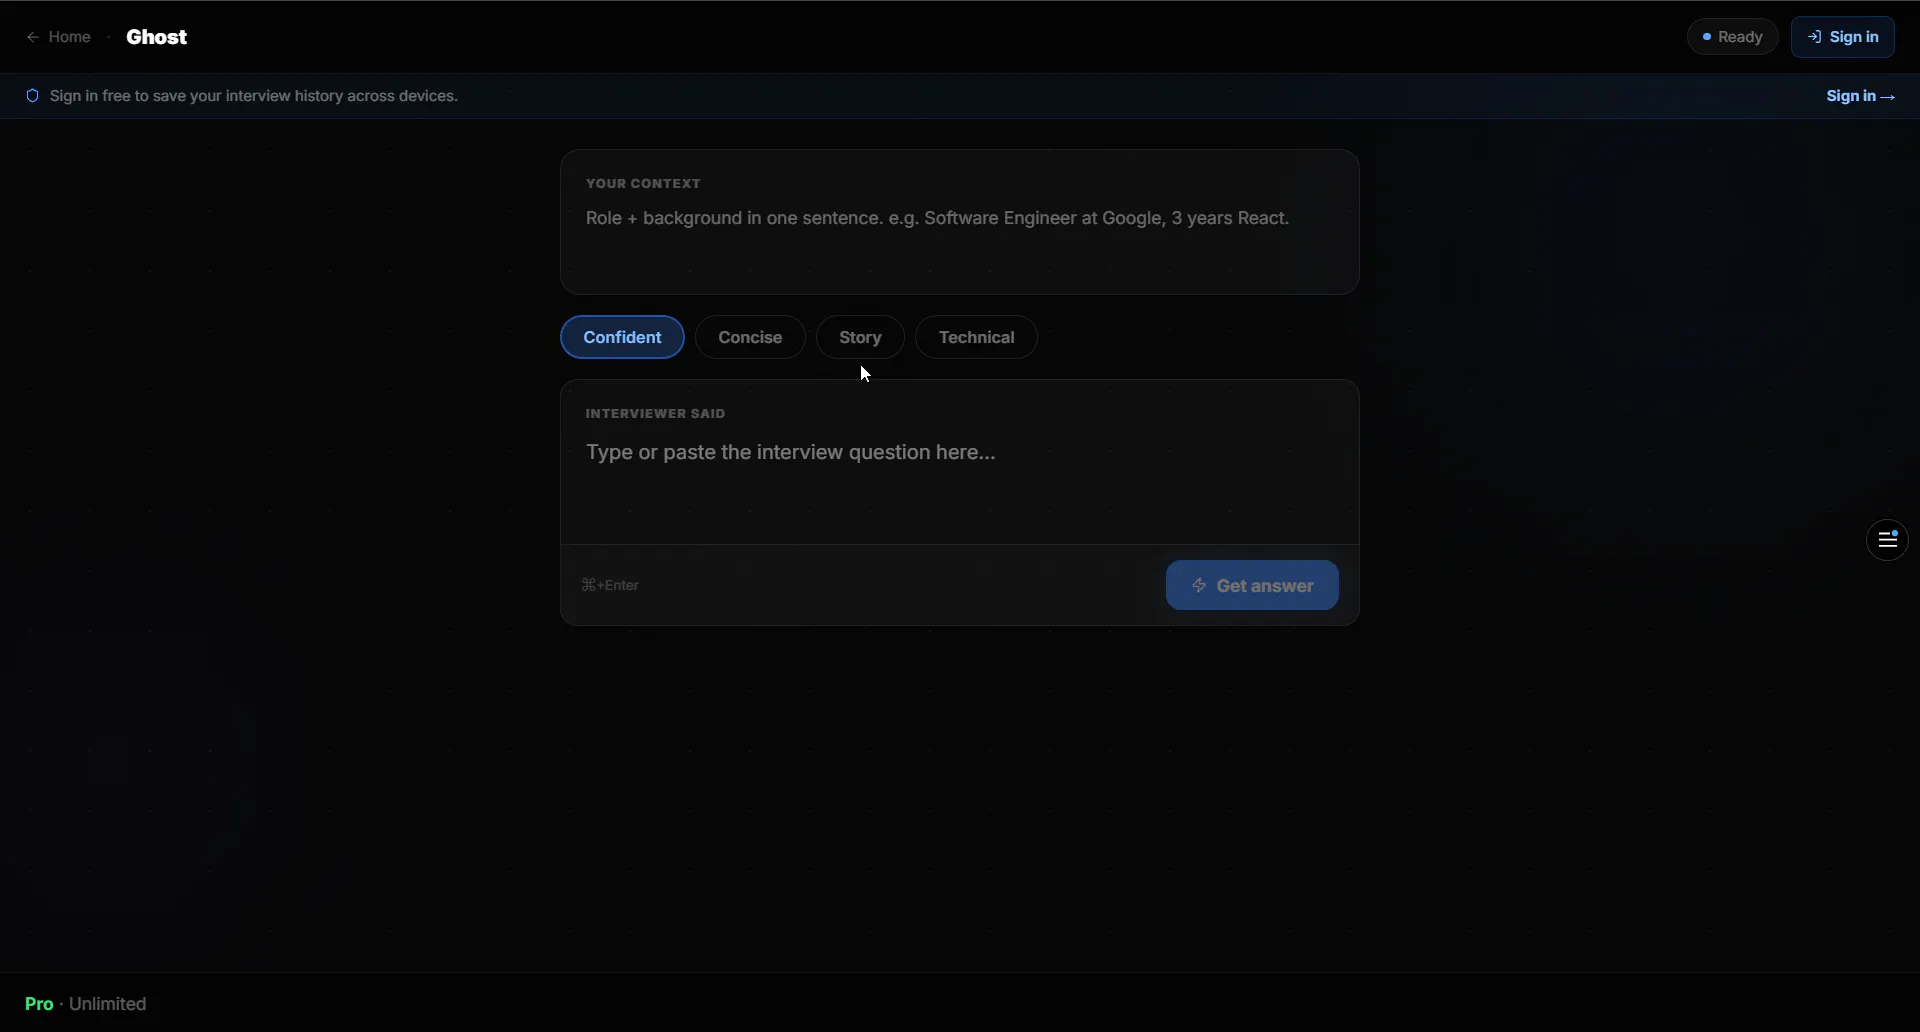Image resolution: width=1920 pixels, height=1032 pixels.
Task: Select the Story tone
Action: (x=860, y=337)
